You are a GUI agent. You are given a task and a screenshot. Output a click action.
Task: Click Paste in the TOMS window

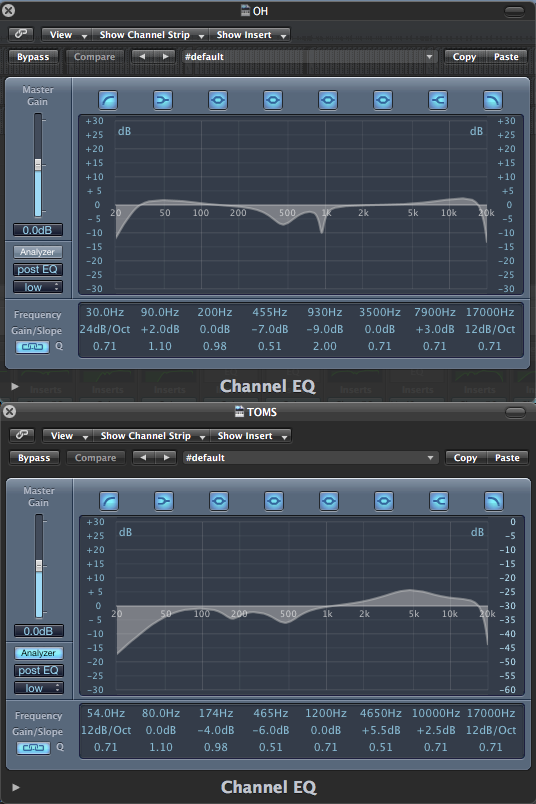(x=507, y=458)
